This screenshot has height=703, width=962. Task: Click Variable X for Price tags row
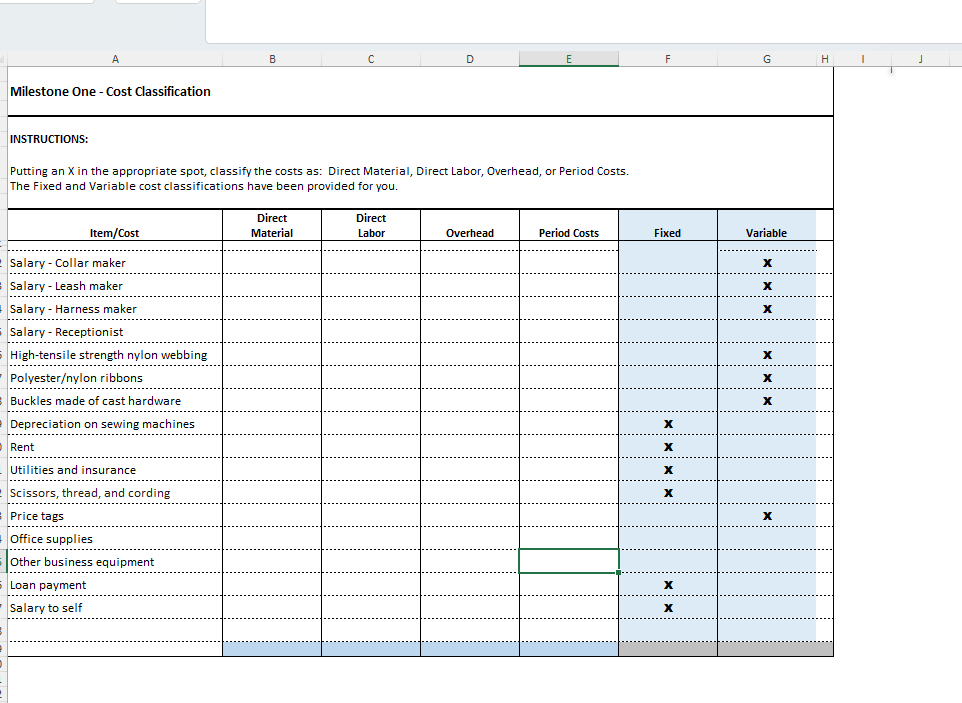tap(767, 516)
